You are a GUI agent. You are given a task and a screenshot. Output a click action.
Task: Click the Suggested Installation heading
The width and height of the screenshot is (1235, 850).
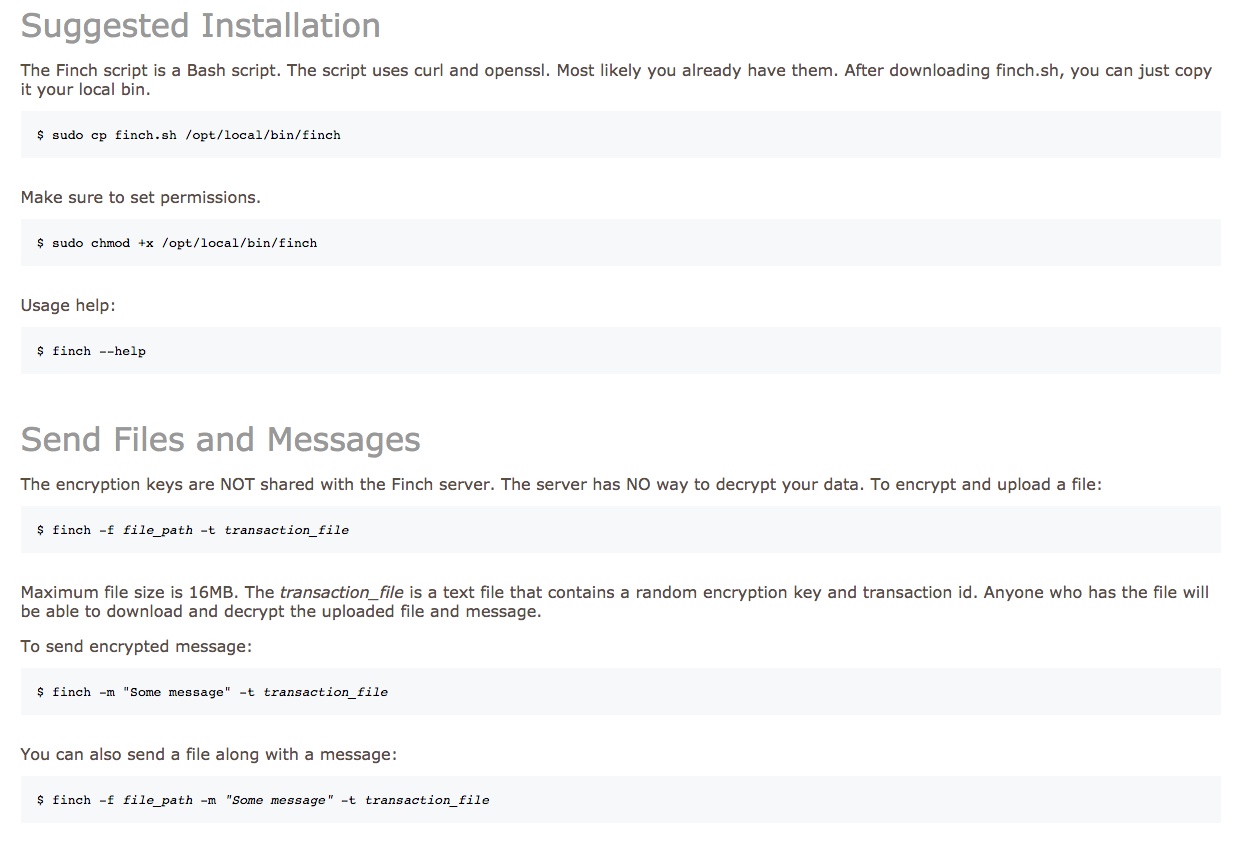[x=200, y=25]
